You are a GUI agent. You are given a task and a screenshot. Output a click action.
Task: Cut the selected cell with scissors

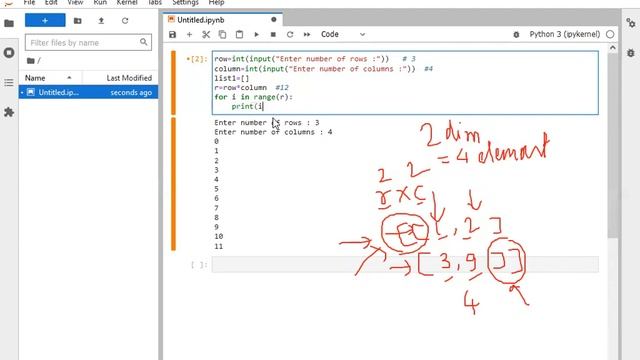pyautogui.click(x=206, y=35)
